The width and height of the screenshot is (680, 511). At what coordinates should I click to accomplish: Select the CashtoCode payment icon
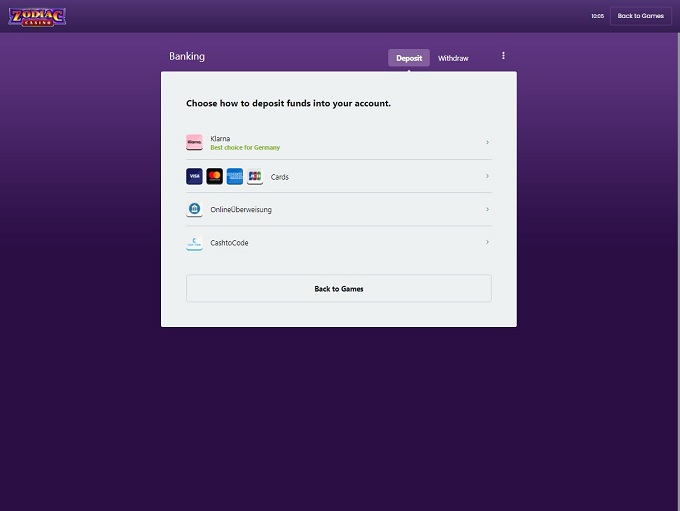coord(194,243)
